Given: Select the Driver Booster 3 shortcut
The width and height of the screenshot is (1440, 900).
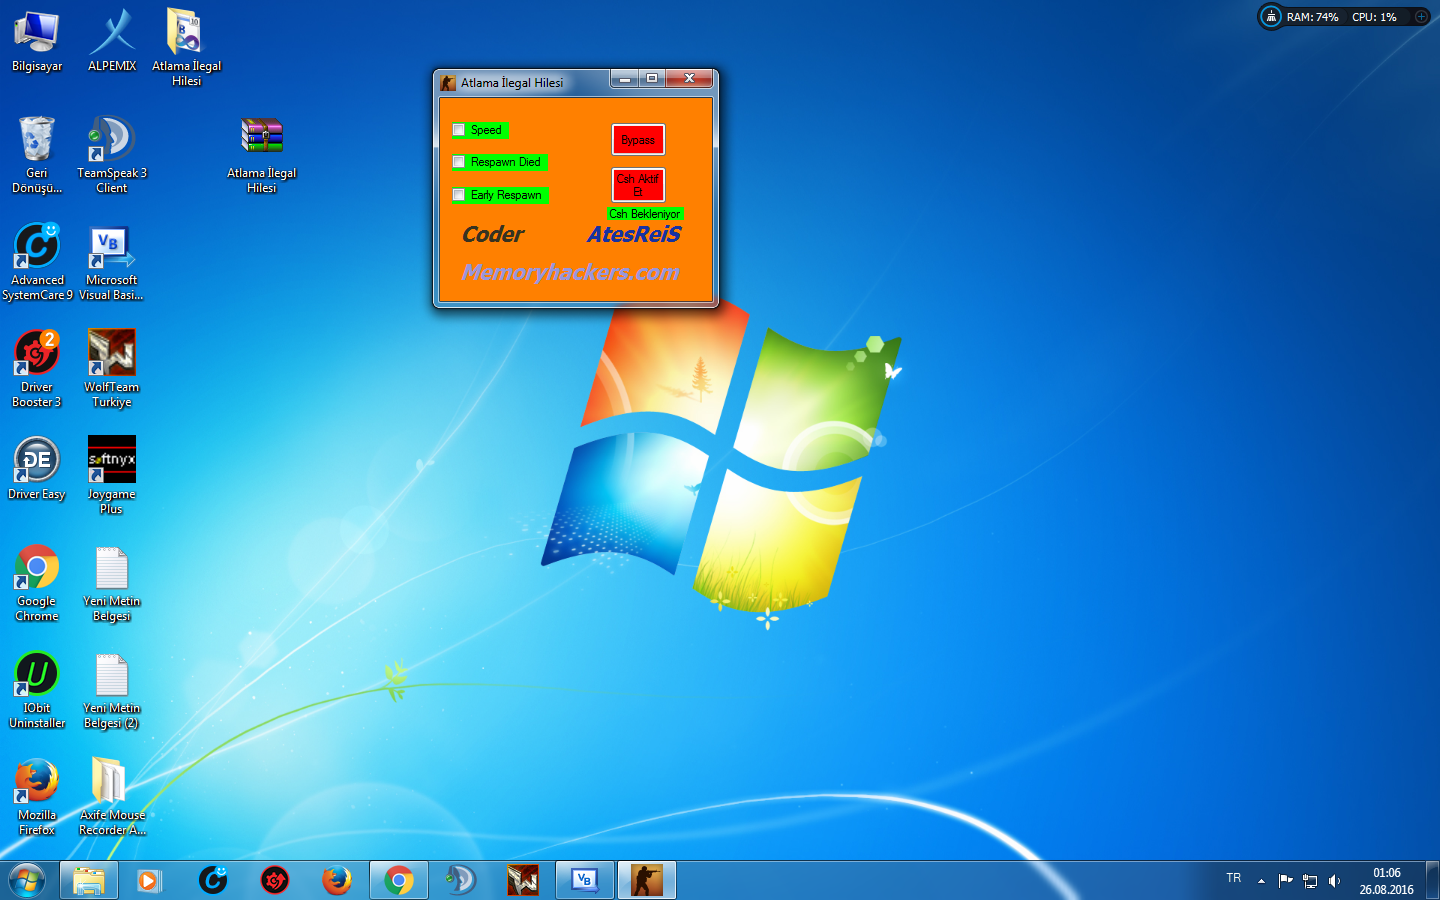Looking at the screenshot, I should pos(37,369).
